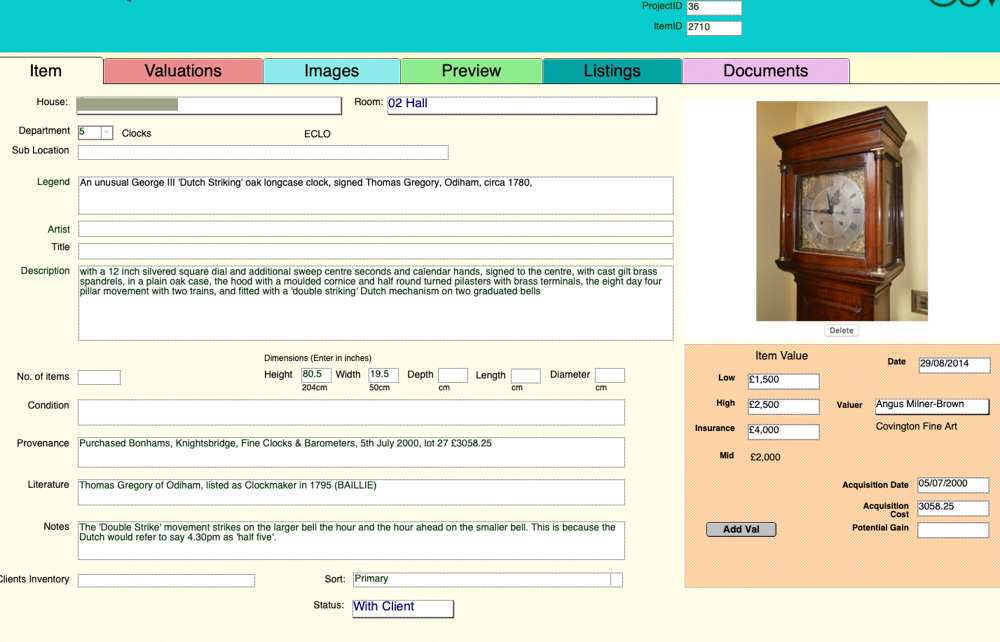1000x642 pixels.
Task: View the Listings tab
Action: (x=611, y=71)
